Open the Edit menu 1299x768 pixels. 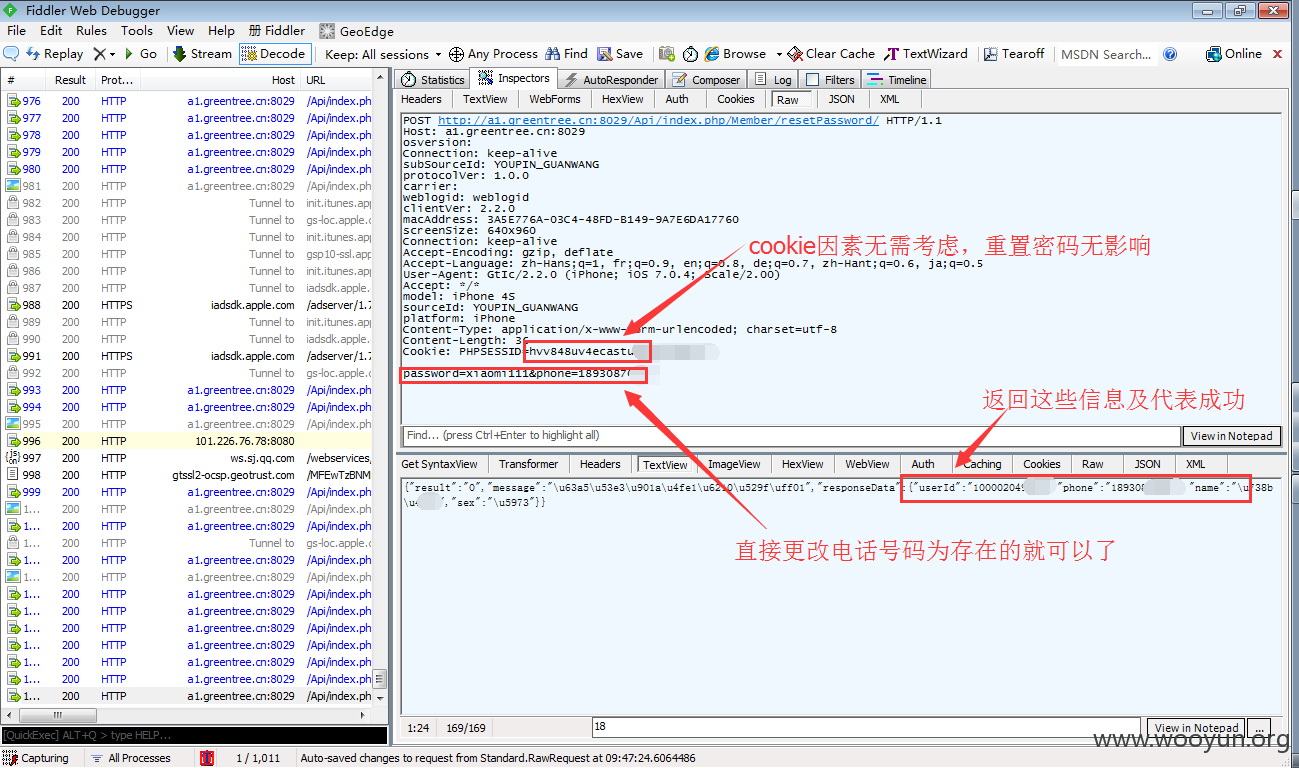click(x=51, y=31)
